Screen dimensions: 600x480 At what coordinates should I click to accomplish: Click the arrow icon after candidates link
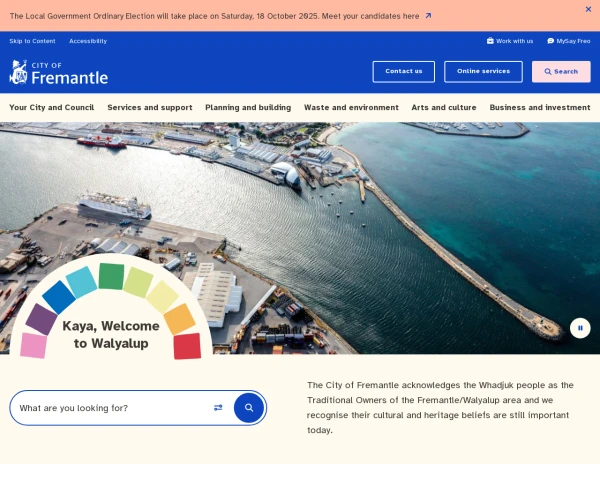pyautogui.click(x=428, y=16)
